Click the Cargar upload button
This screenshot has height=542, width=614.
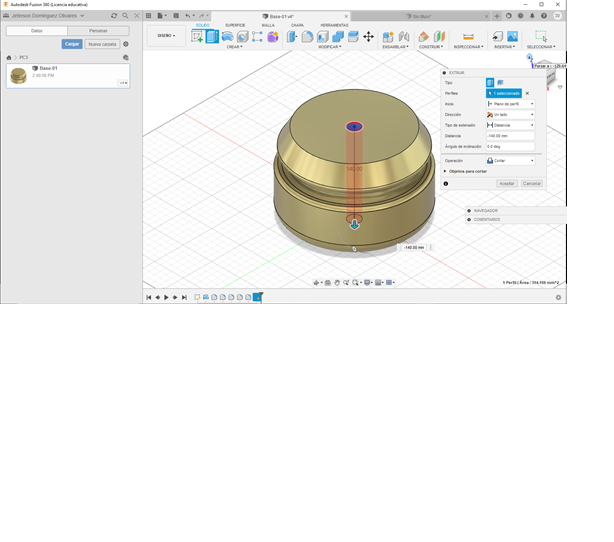tap(72, 44)
